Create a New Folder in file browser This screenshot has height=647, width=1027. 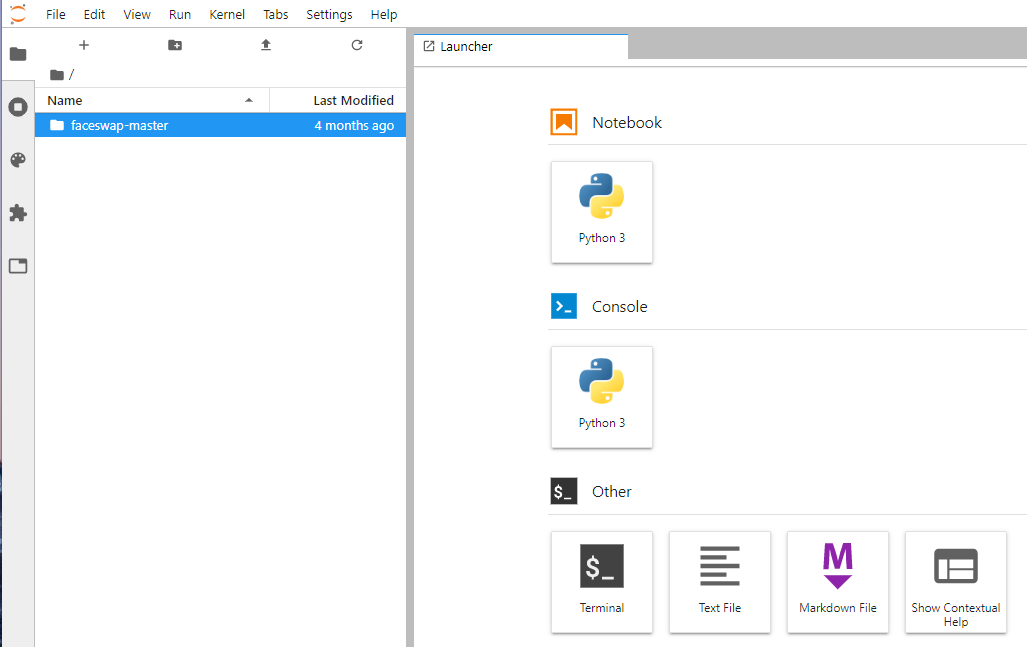tap(175, 45)
